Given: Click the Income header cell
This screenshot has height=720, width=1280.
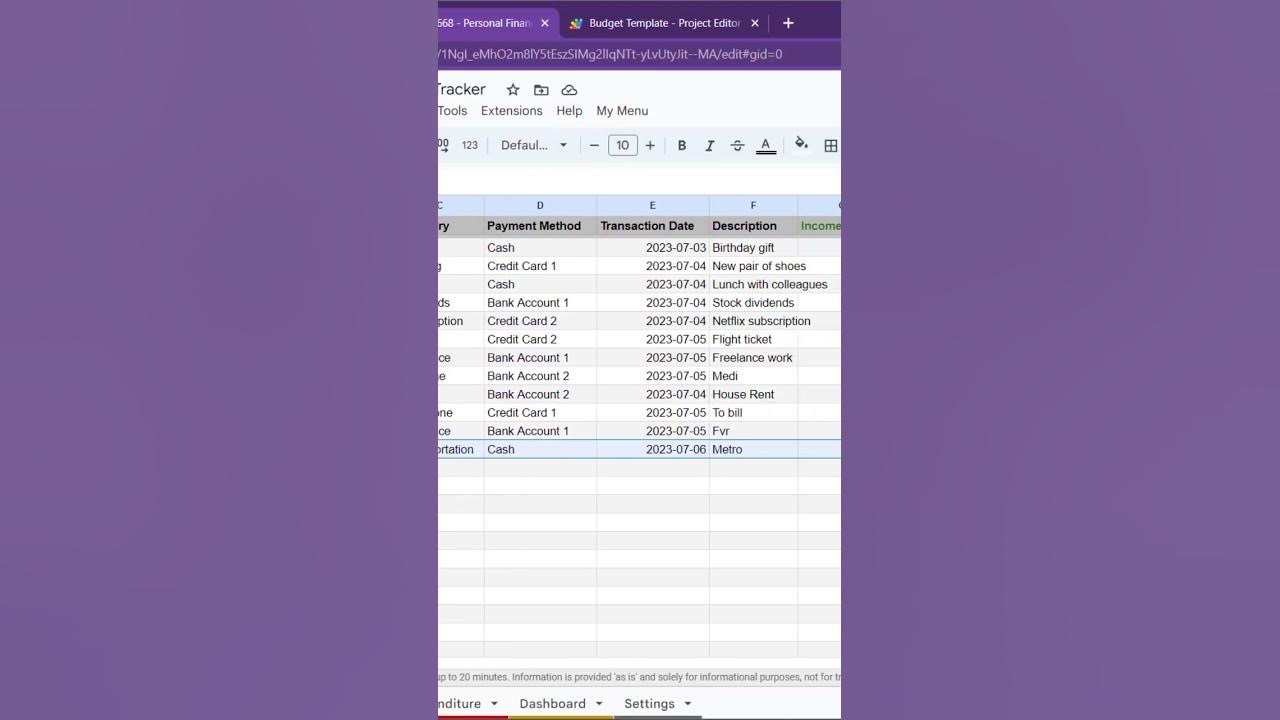Looking at the screenshot, I should coord(819,226).
